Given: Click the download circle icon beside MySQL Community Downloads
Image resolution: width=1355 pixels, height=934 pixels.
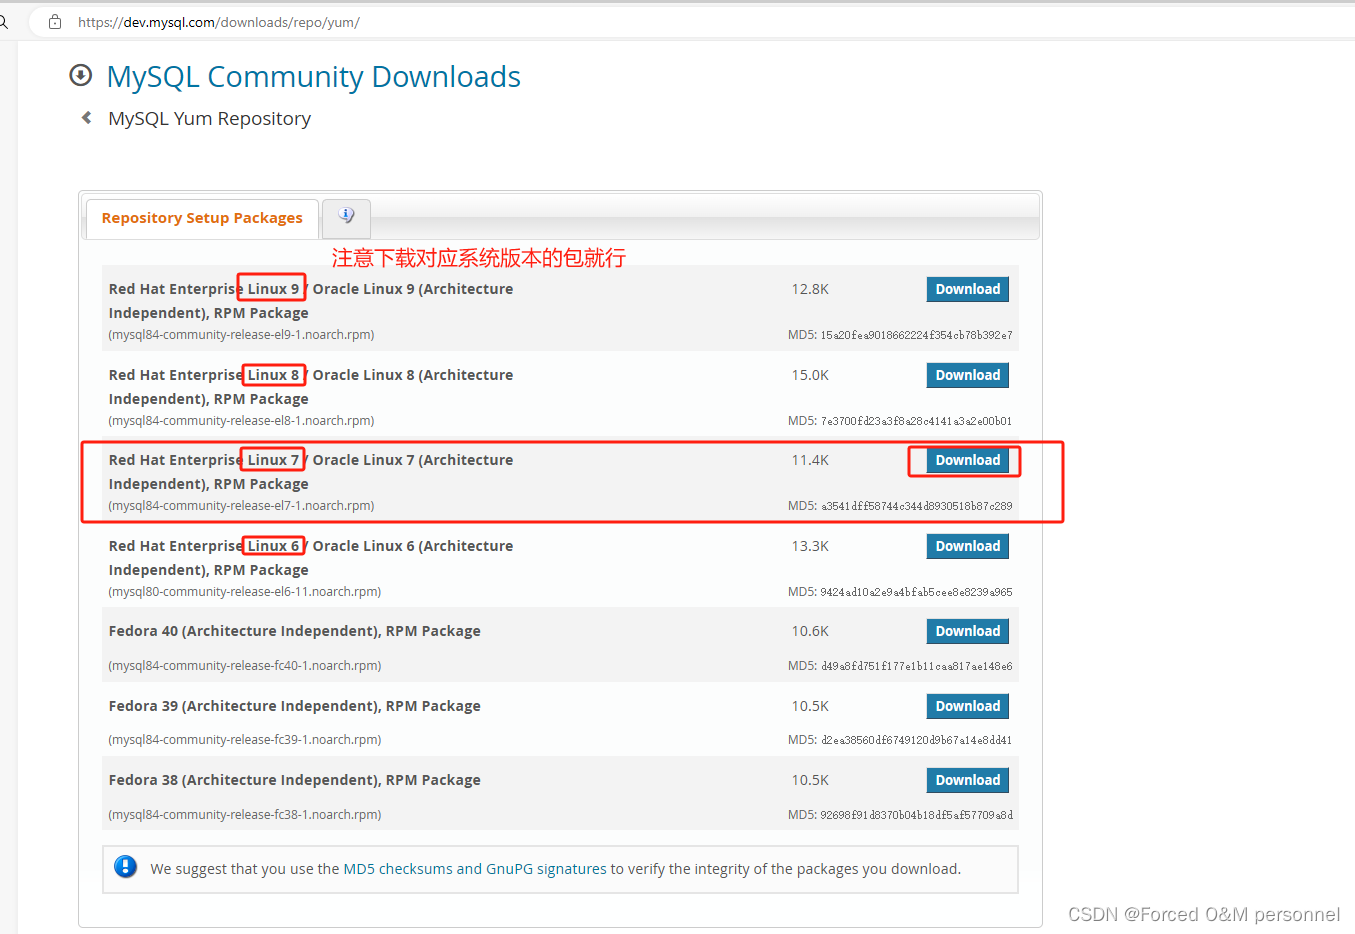Looking at the screenshot, I should click(x=80, y=75).
